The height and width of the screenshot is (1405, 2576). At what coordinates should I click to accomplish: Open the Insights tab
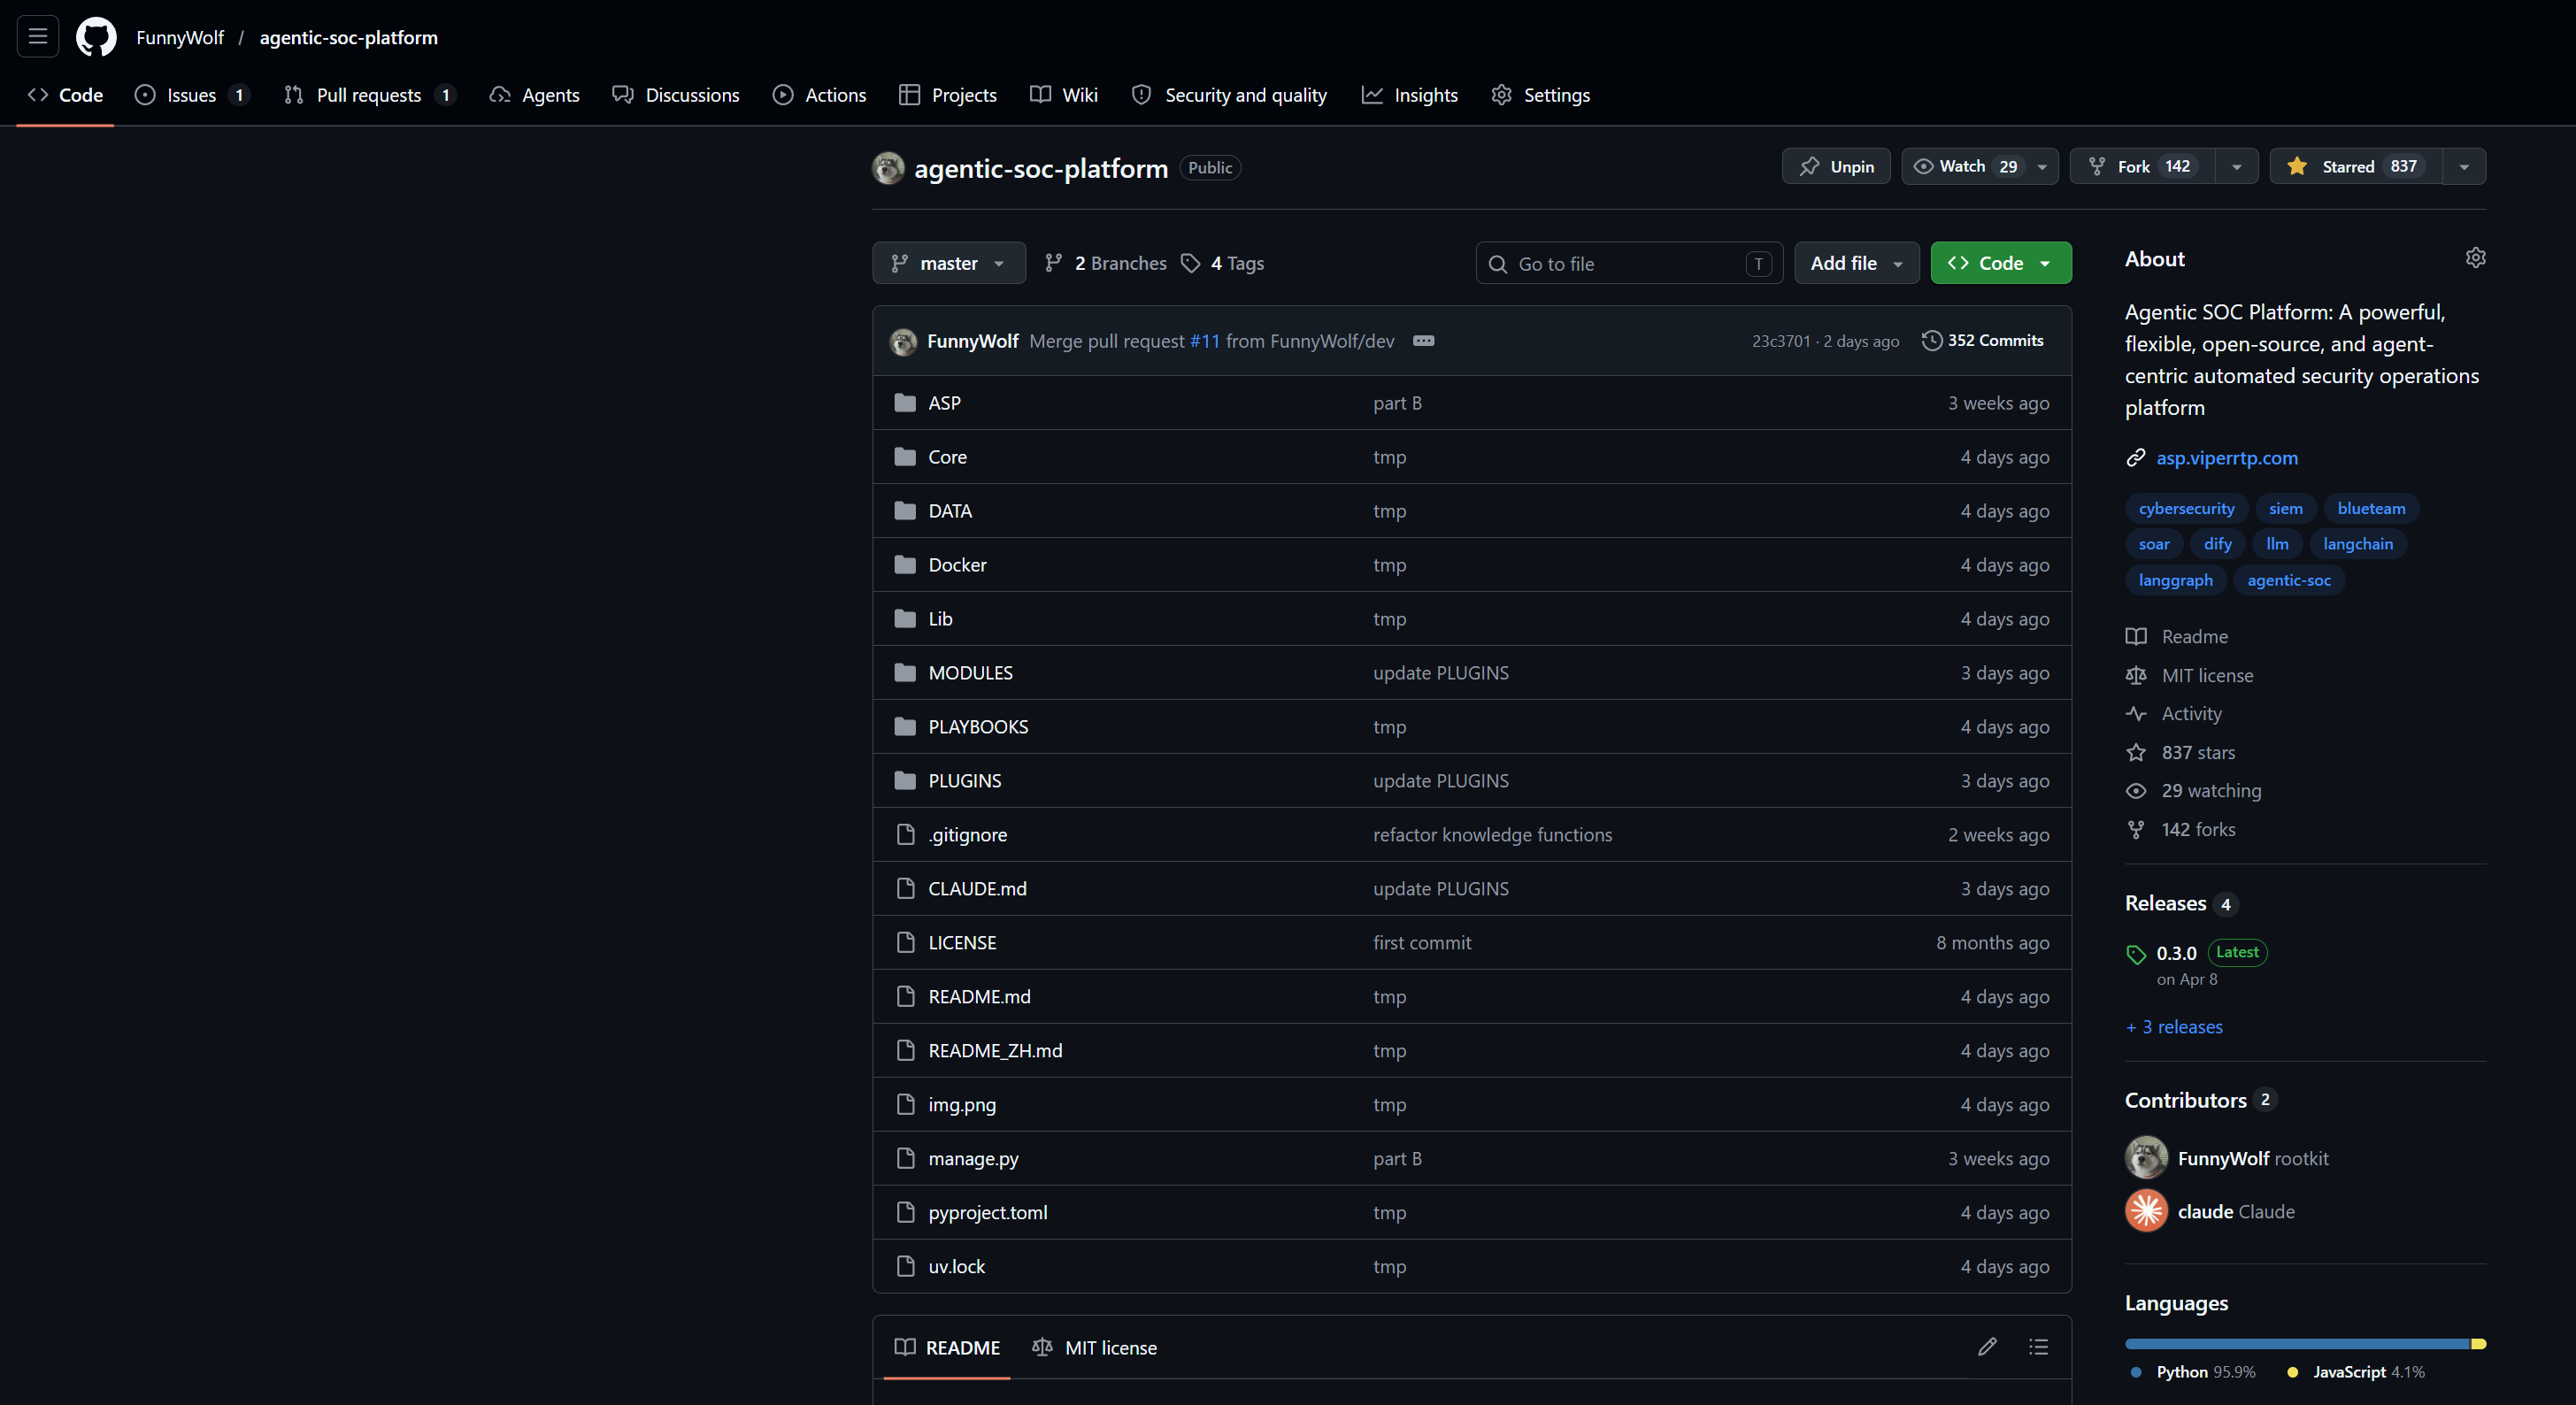(x=1410, y=95)
